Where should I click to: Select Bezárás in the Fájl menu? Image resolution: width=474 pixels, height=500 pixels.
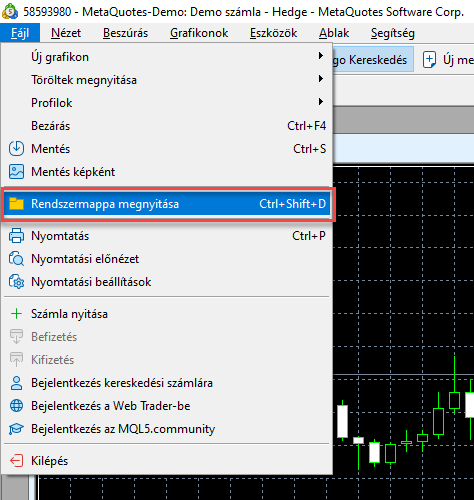tap(168, 126)
